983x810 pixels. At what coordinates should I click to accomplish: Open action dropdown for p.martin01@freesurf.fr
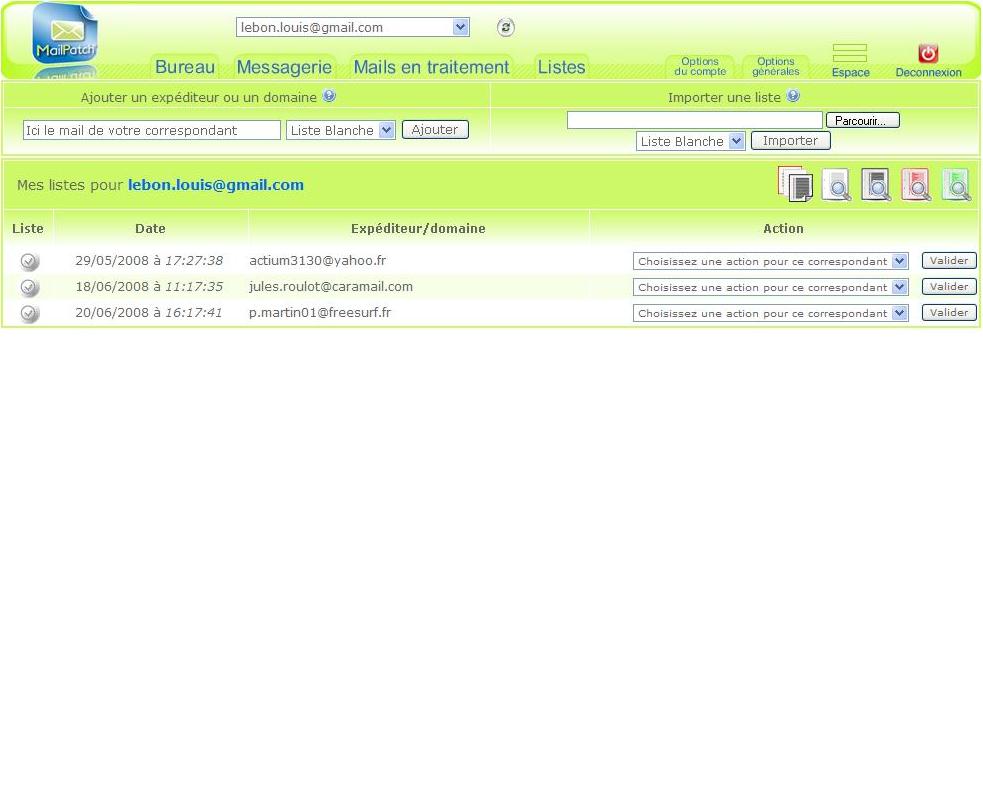[770, 313]
